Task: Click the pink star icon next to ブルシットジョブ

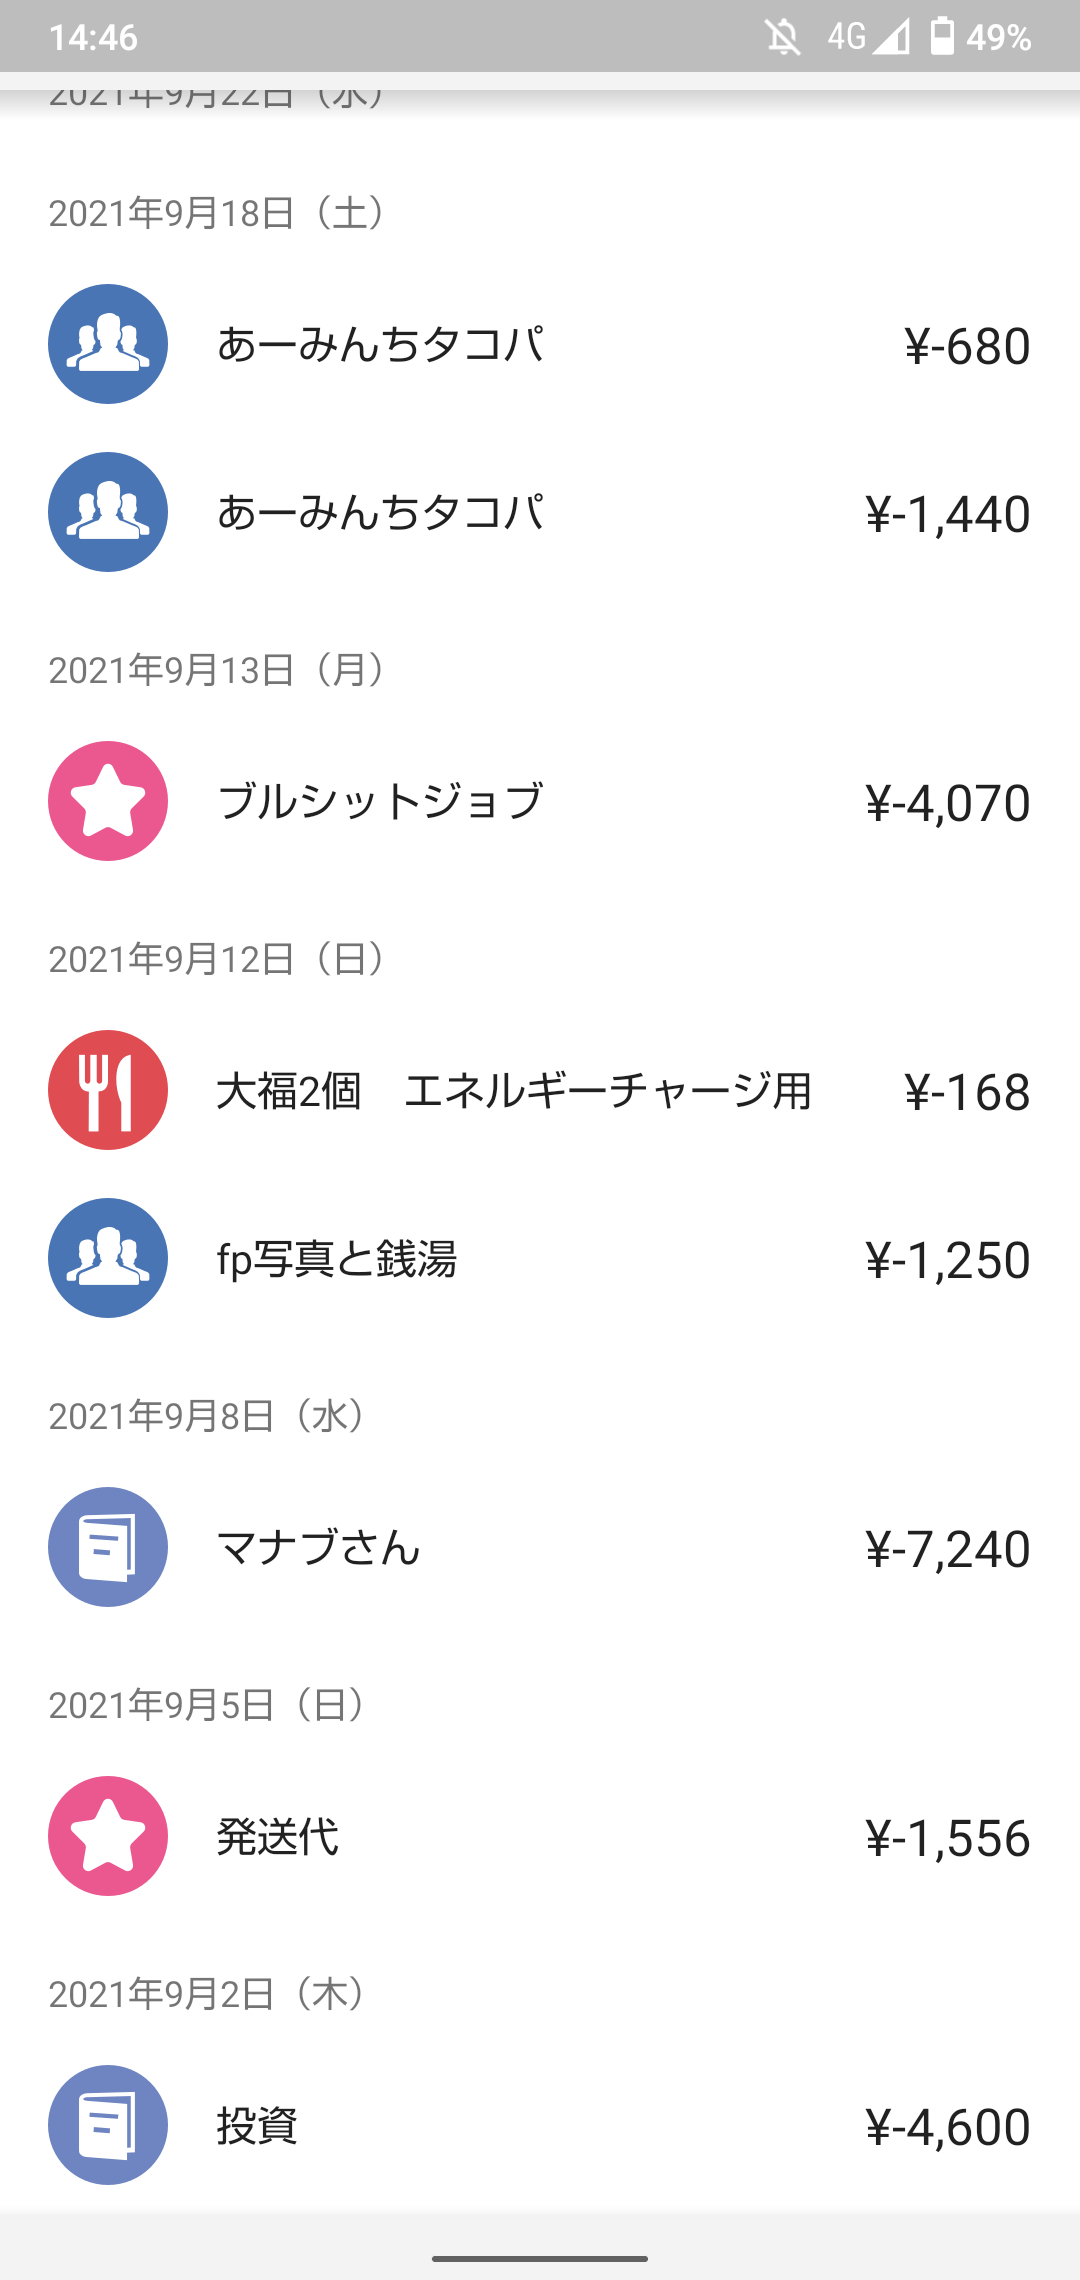Action: point(108,801)
